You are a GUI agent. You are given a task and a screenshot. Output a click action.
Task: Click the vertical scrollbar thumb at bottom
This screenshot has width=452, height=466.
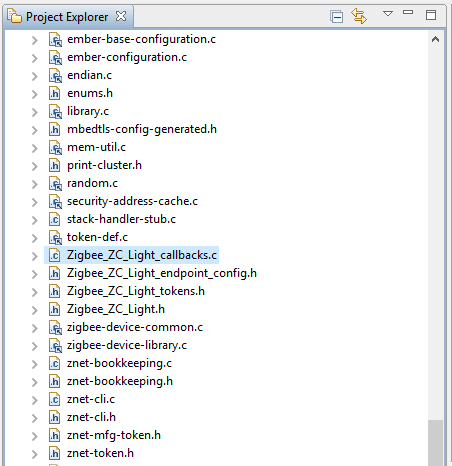[x=435, y=443]
